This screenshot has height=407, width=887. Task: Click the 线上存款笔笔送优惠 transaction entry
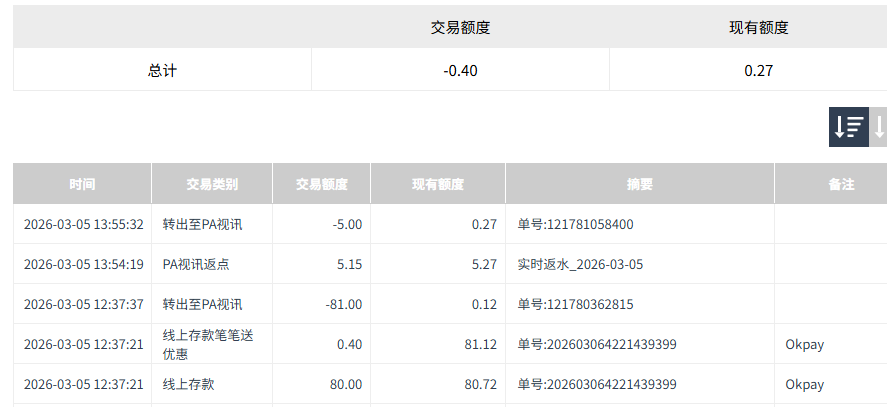(207, 344)
